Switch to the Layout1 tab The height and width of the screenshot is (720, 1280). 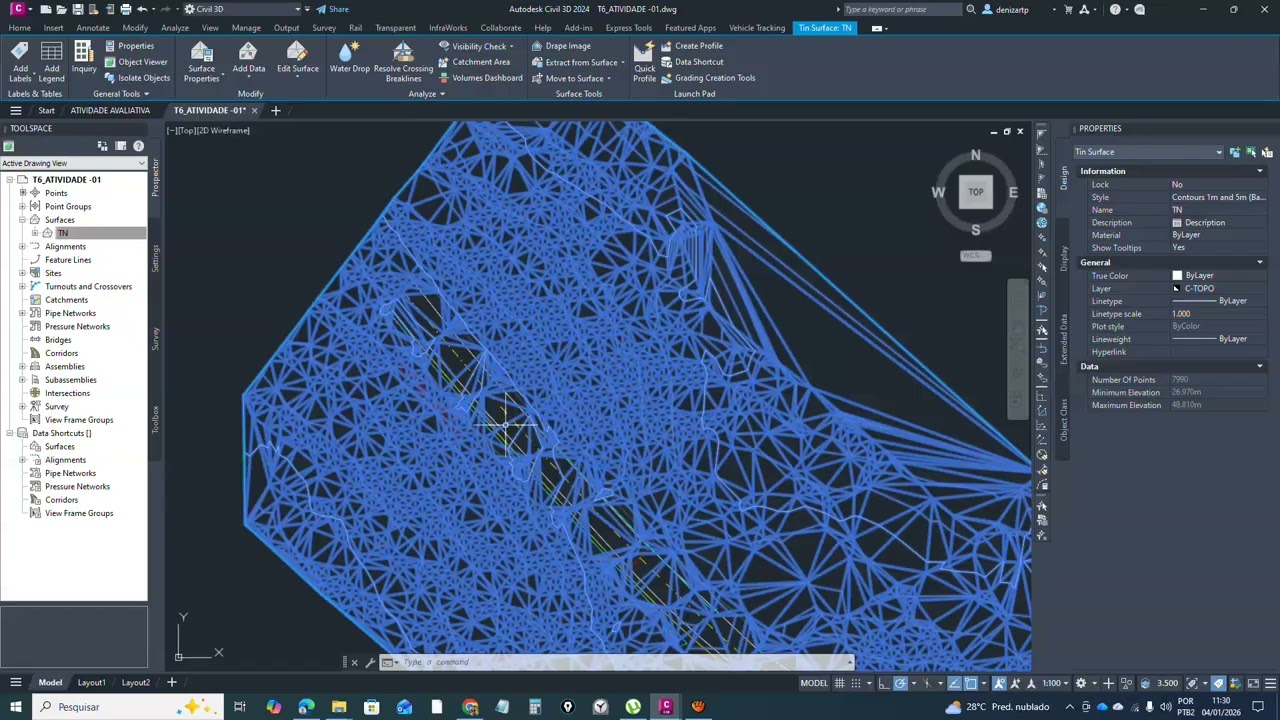coord(91,683)
